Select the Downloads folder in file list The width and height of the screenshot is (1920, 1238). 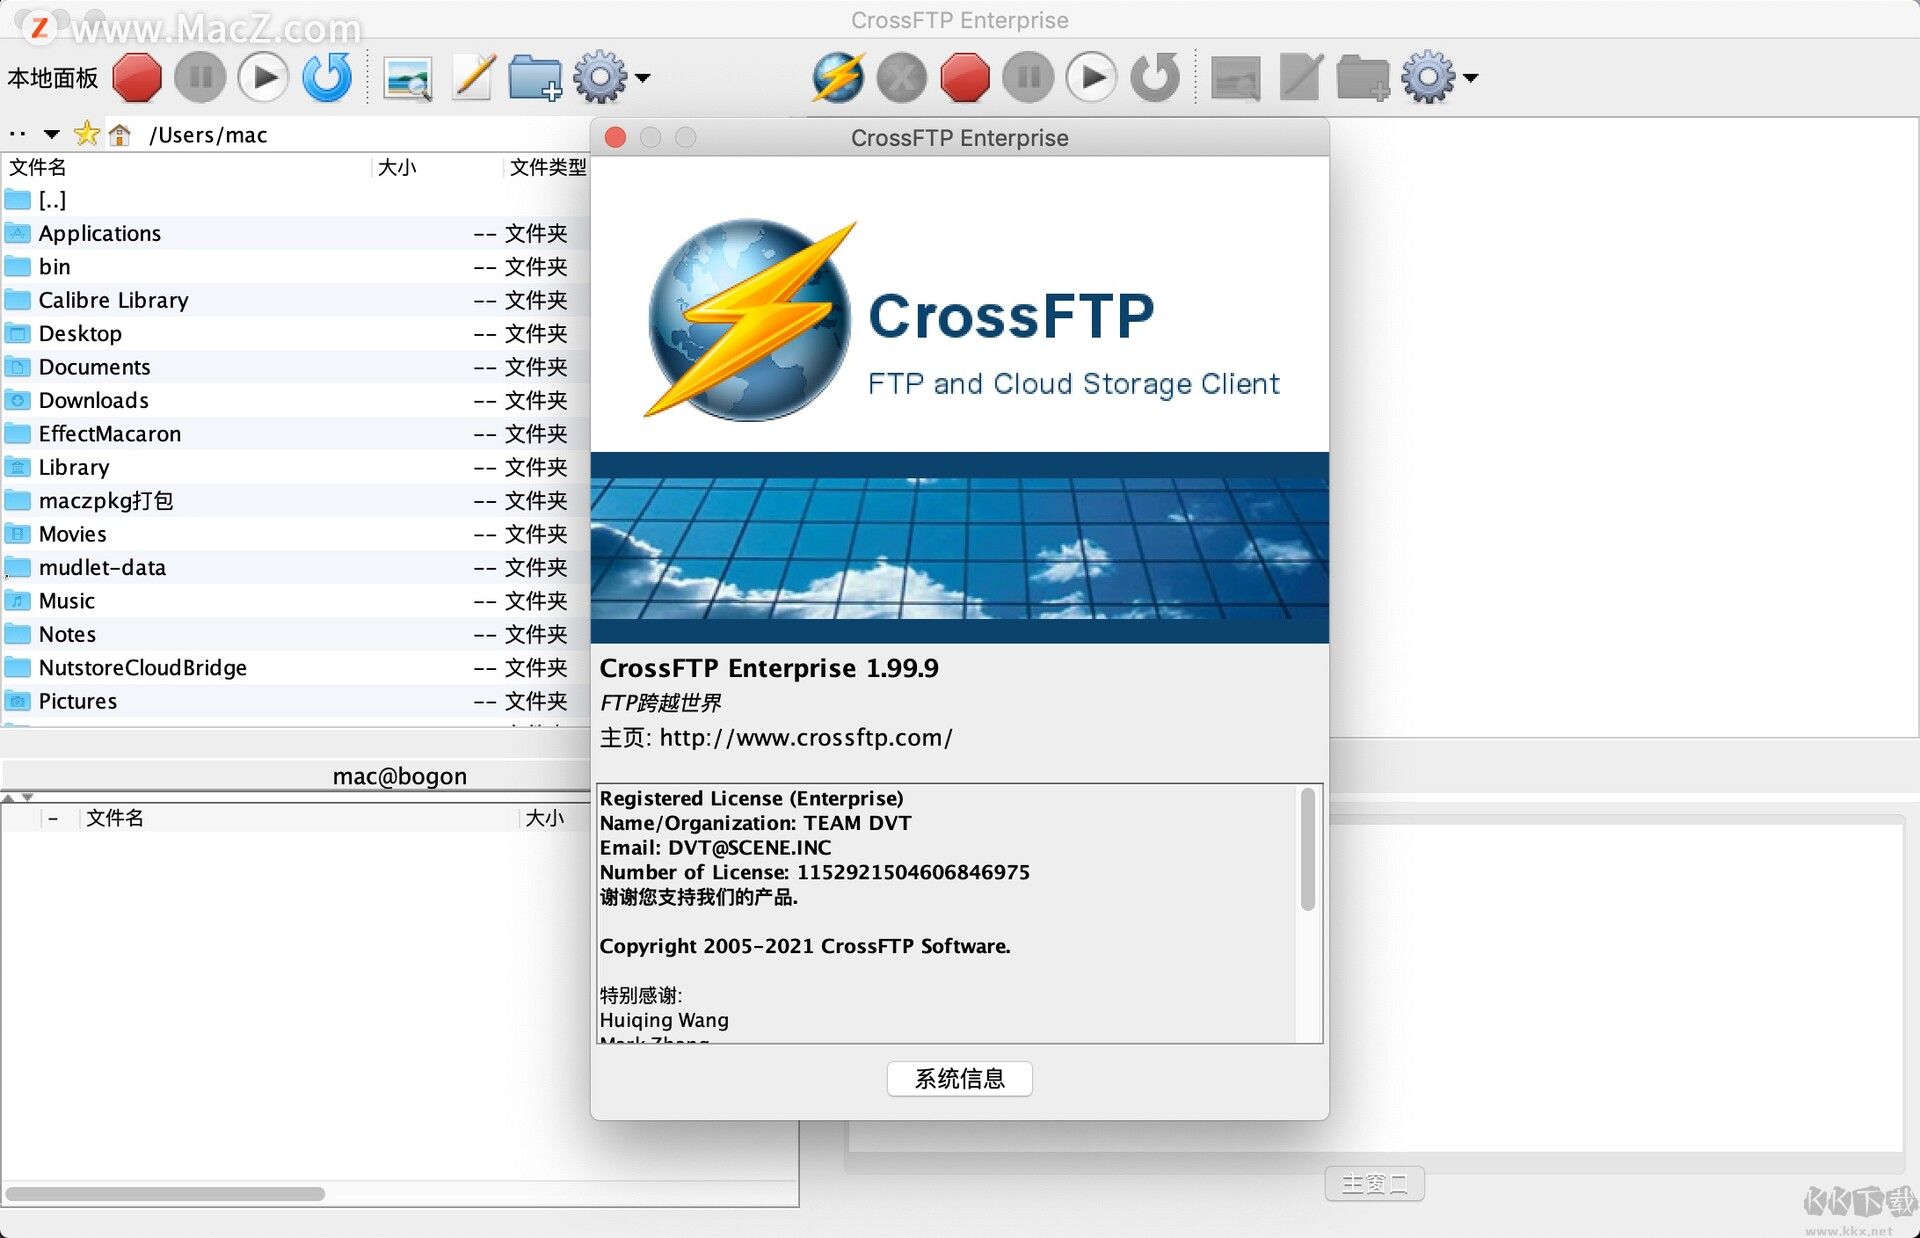click(93, 399)
